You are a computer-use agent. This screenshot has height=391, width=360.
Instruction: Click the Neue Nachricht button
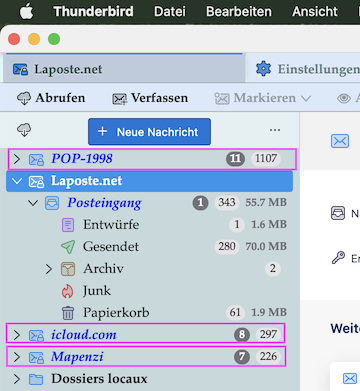tap(149, 132)
